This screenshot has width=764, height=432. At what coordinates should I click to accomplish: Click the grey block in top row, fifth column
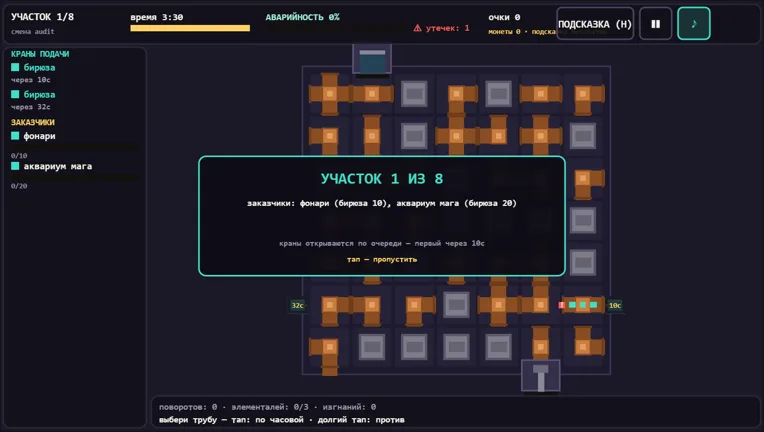pos(498,94)
